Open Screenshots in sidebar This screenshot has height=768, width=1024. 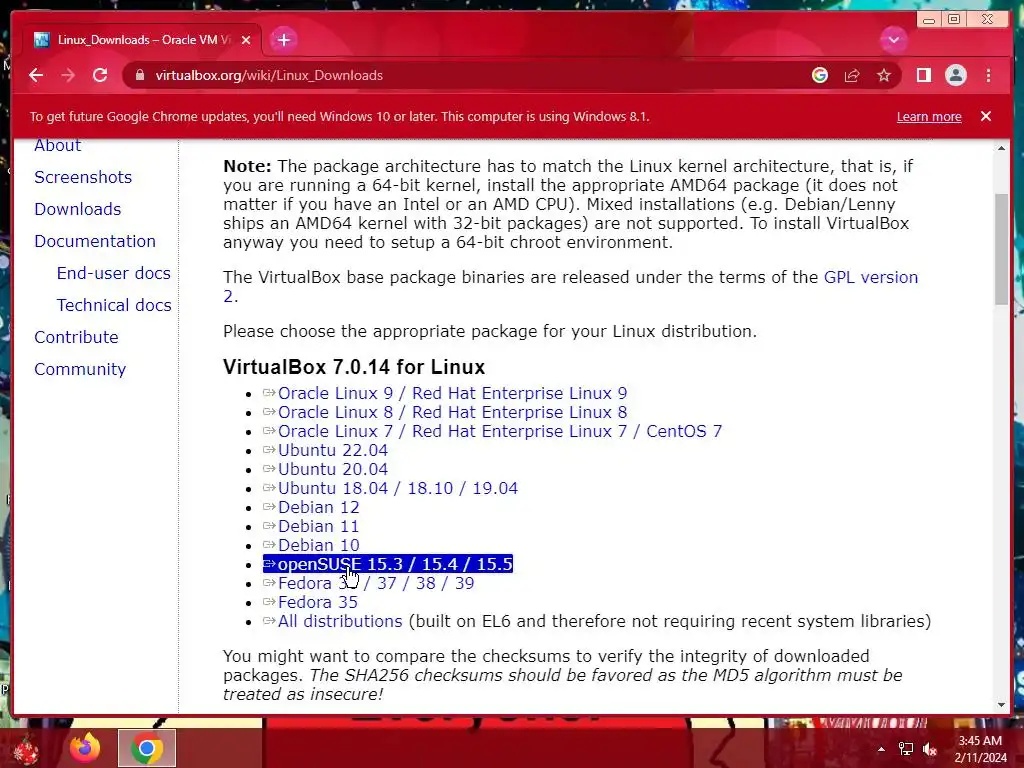[83, 177]
